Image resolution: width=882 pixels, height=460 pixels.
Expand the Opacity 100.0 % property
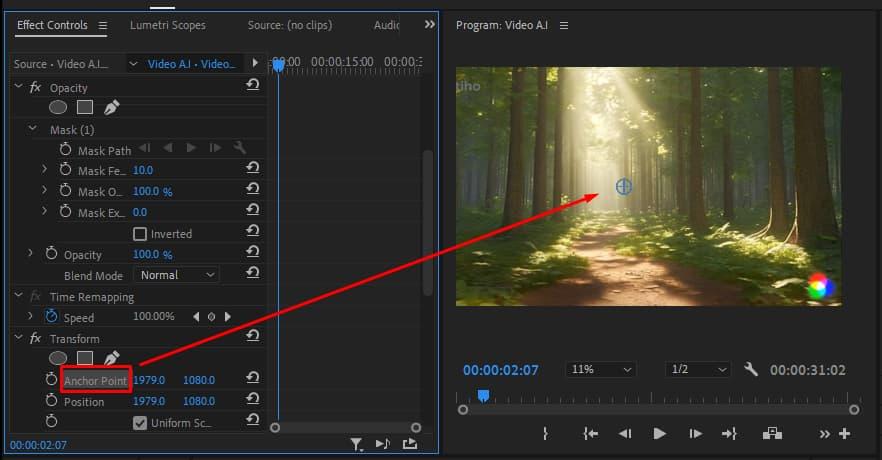pos(30,254)
